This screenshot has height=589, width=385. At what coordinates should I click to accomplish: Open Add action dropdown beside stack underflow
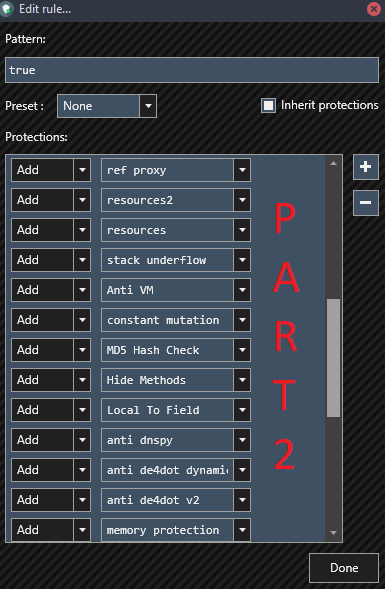51,260
